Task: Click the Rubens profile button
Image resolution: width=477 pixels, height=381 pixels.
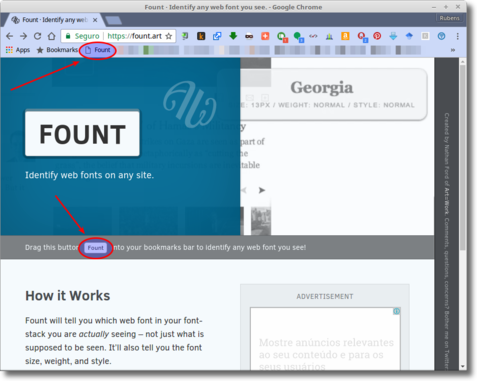Action: [x=449, y=18]
